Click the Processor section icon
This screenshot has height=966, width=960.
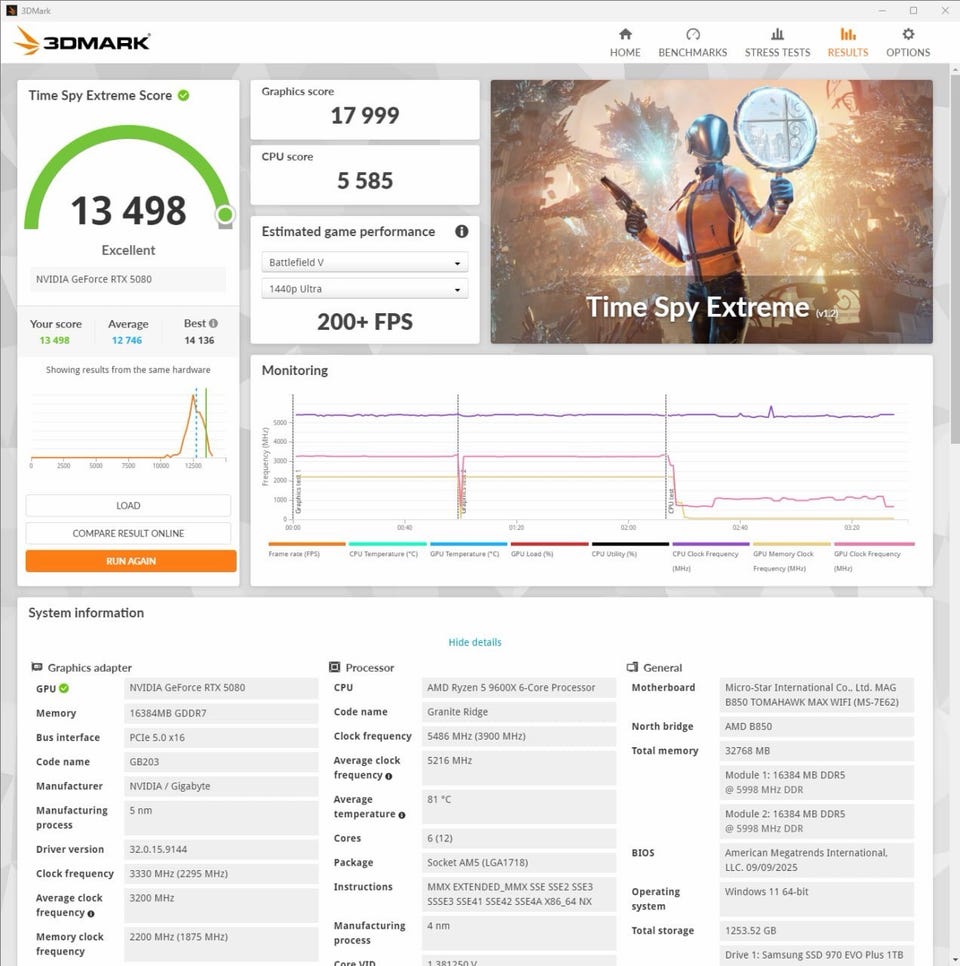click(335, 667)
